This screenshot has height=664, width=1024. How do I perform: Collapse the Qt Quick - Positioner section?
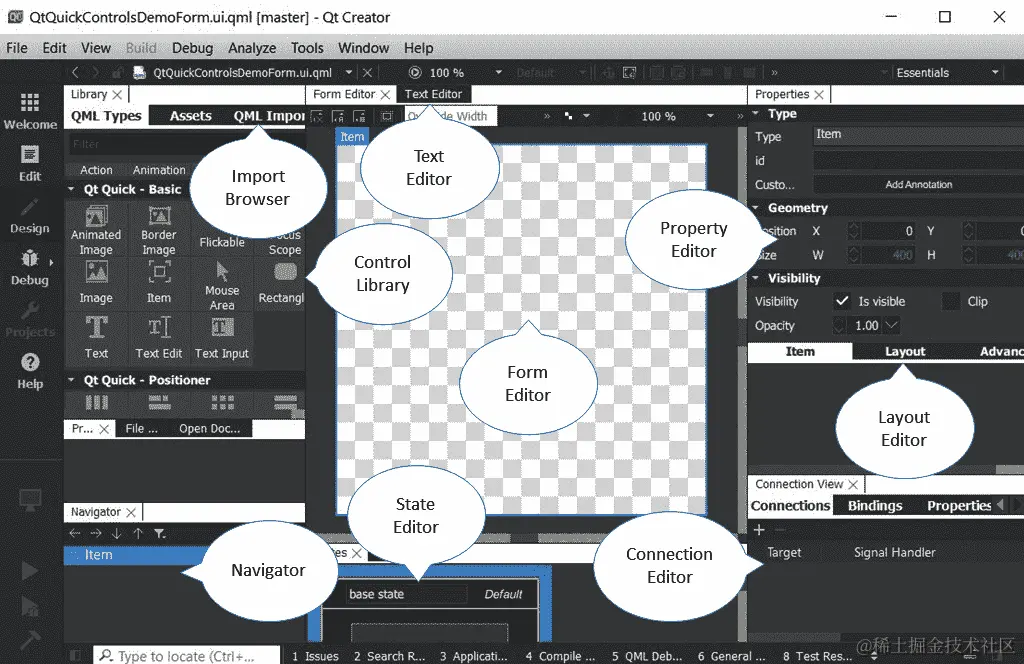pos(72,380)
